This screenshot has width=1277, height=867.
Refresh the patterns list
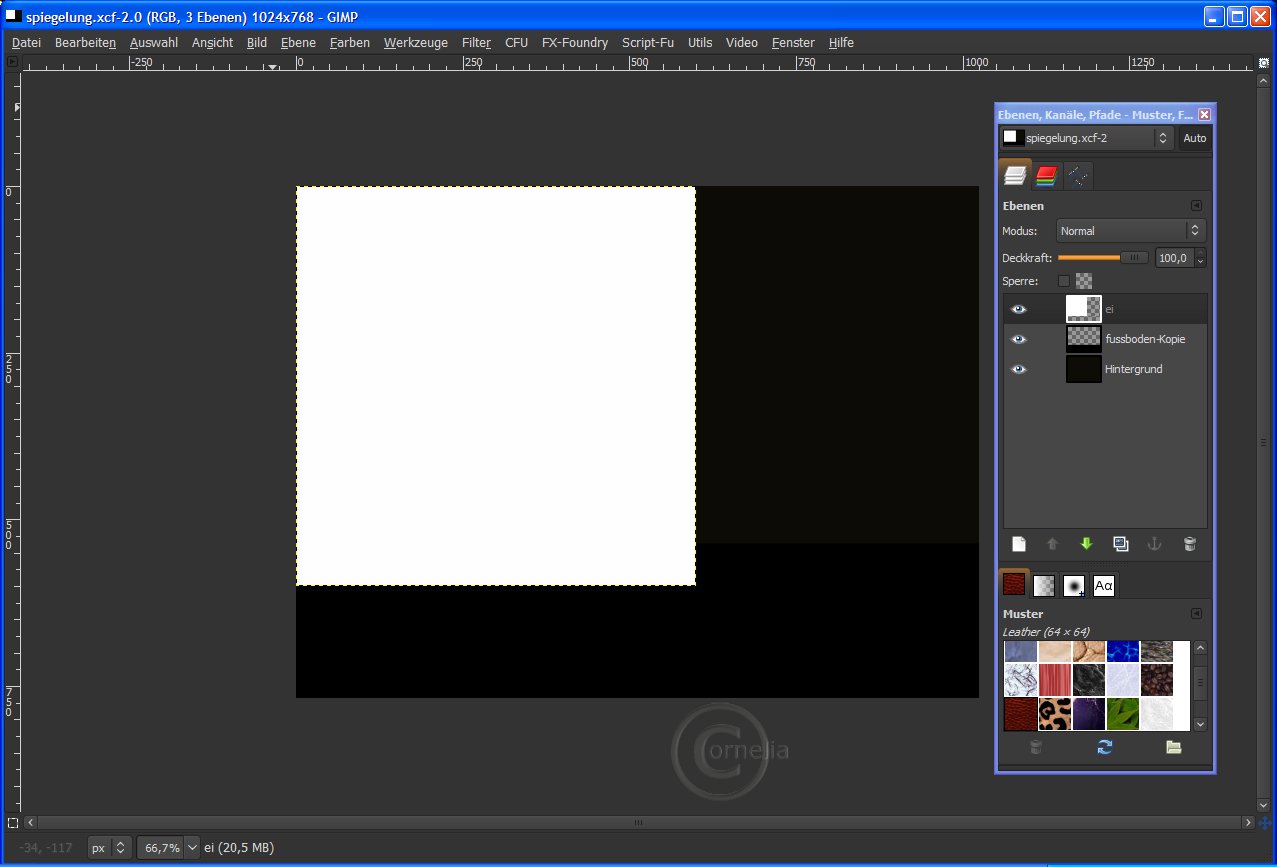1104,747
